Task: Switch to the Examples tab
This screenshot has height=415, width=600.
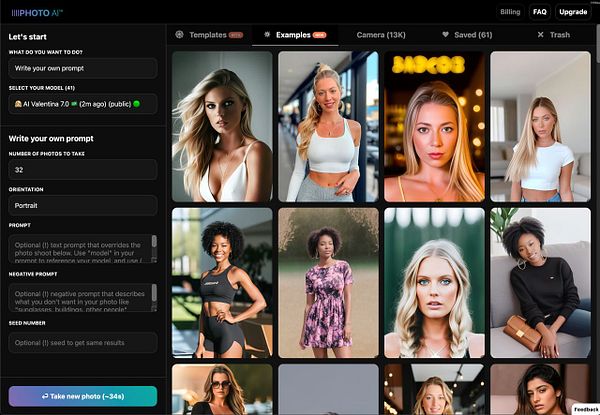Action: coord(295,35)
